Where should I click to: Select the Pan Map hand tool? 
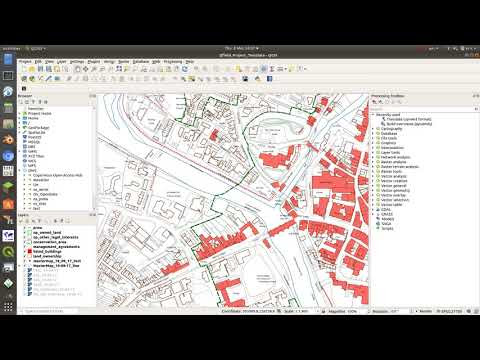(x=78, y=69)
